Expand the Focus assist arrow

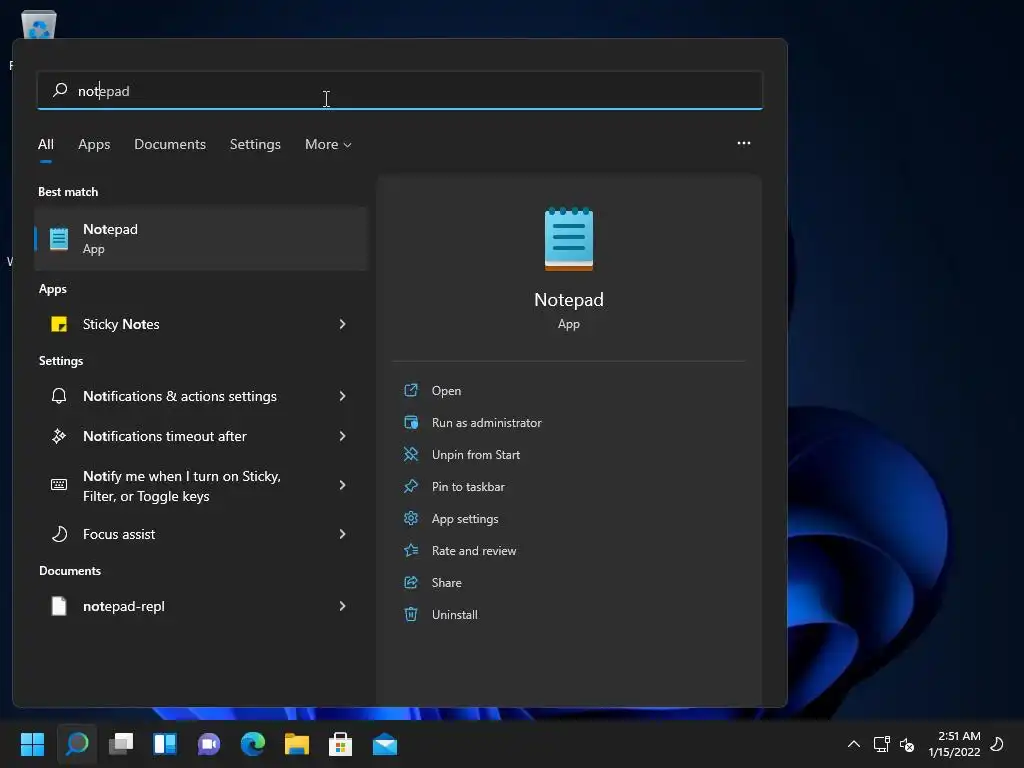342,534
